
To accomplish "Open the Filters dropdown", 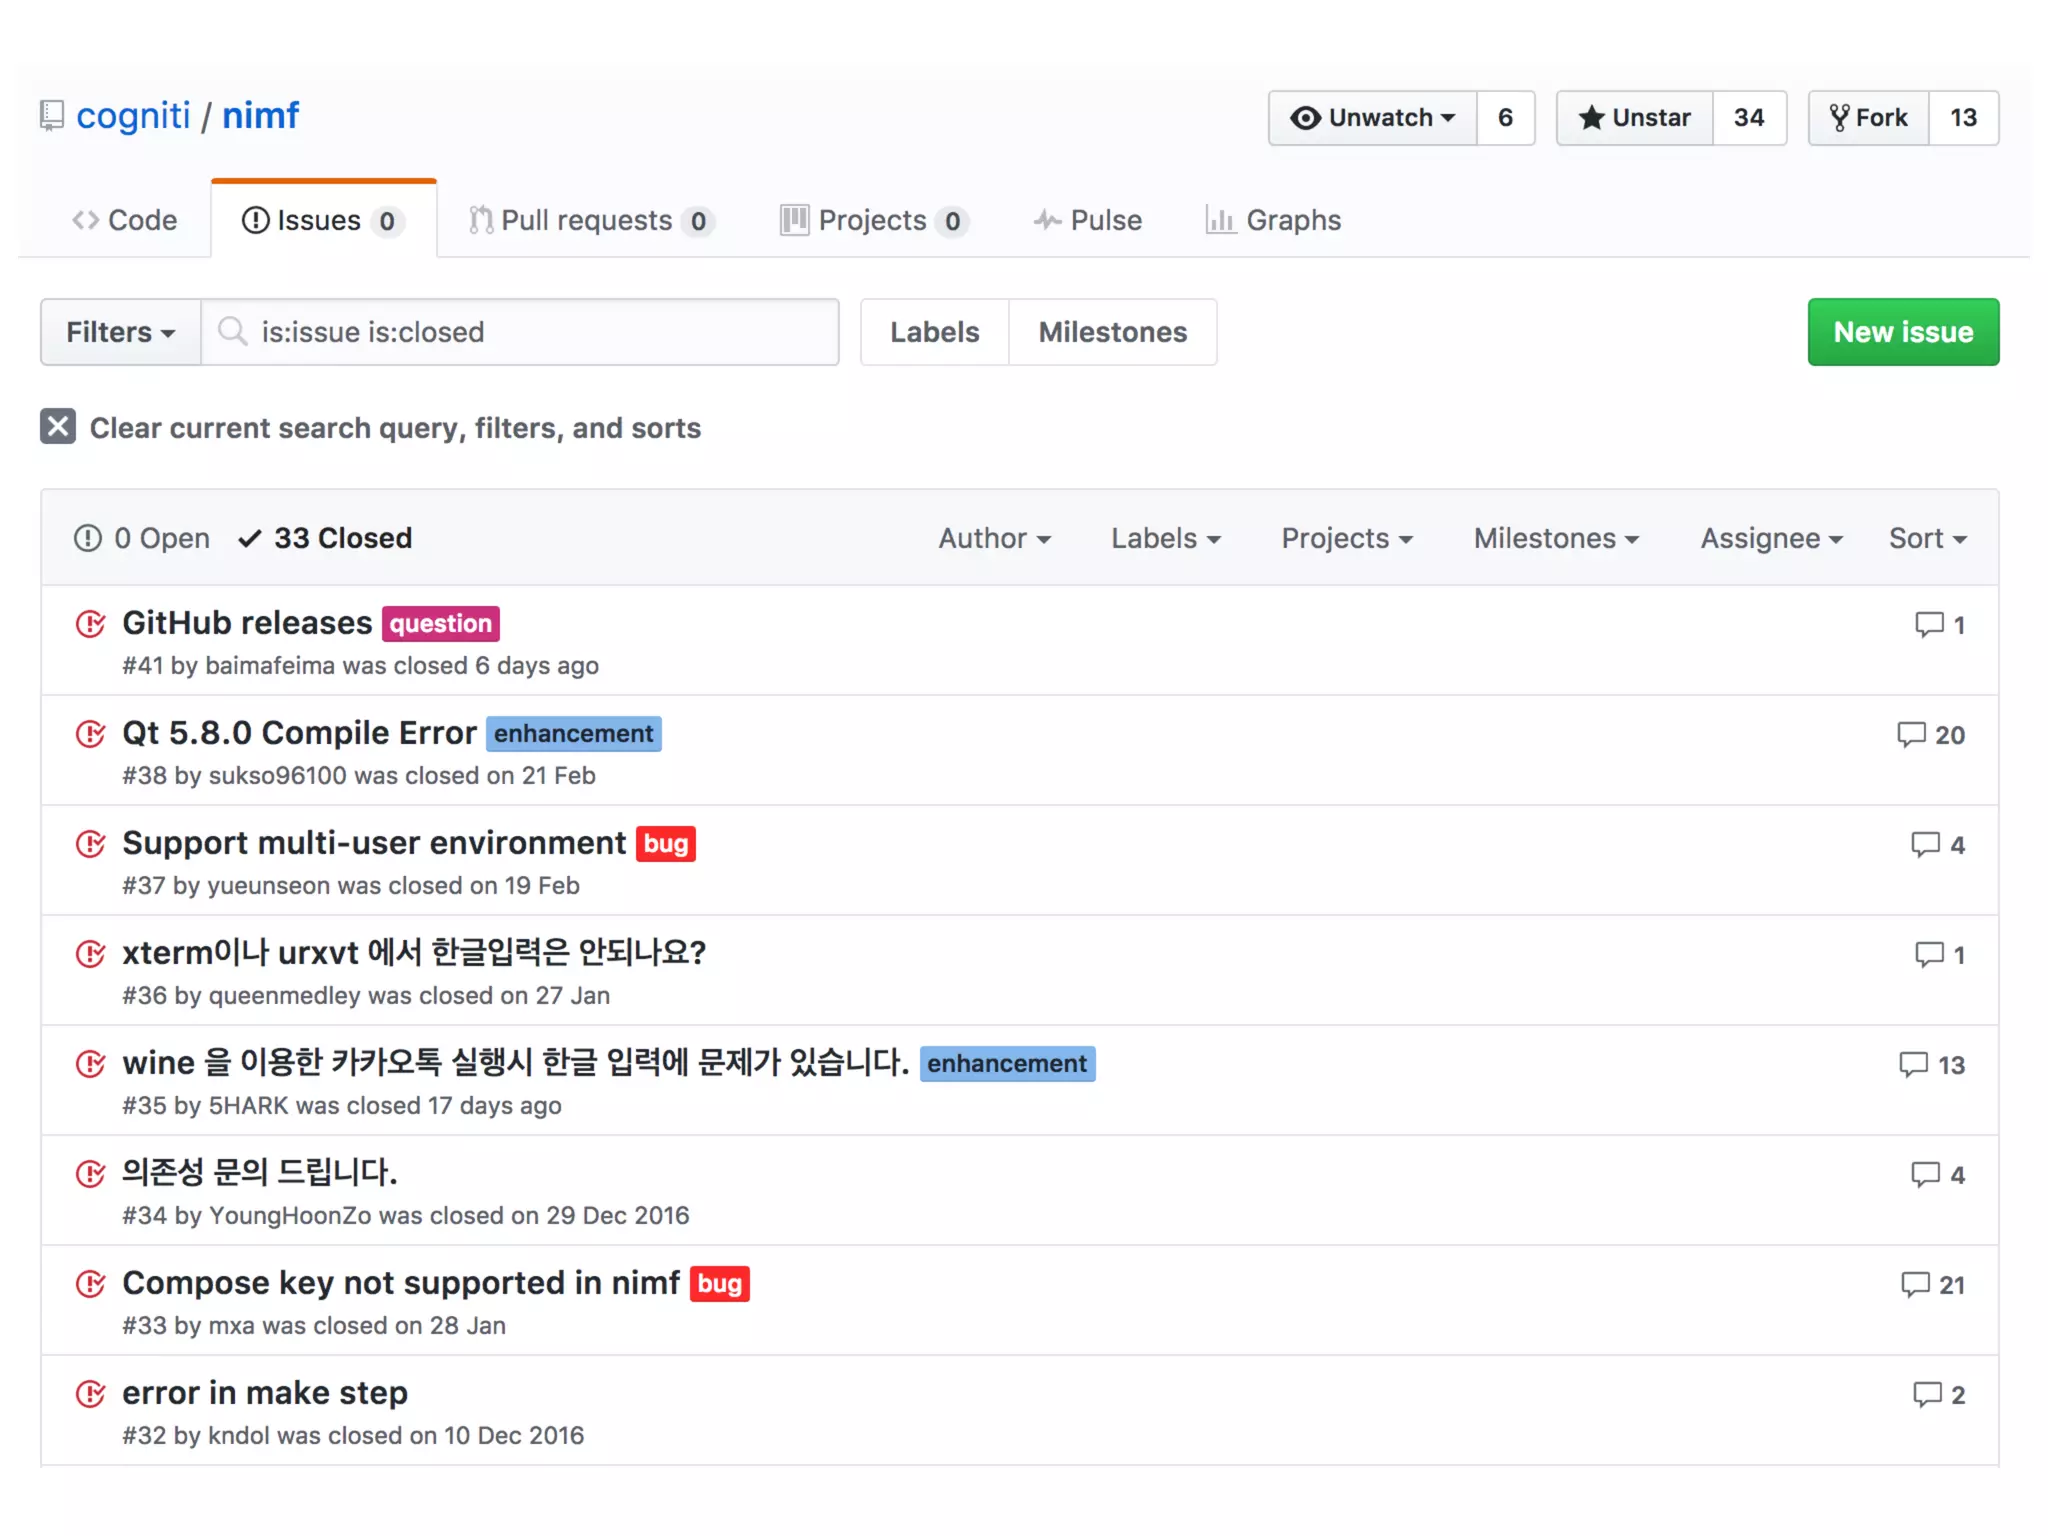I will click(x=120, y=332).
